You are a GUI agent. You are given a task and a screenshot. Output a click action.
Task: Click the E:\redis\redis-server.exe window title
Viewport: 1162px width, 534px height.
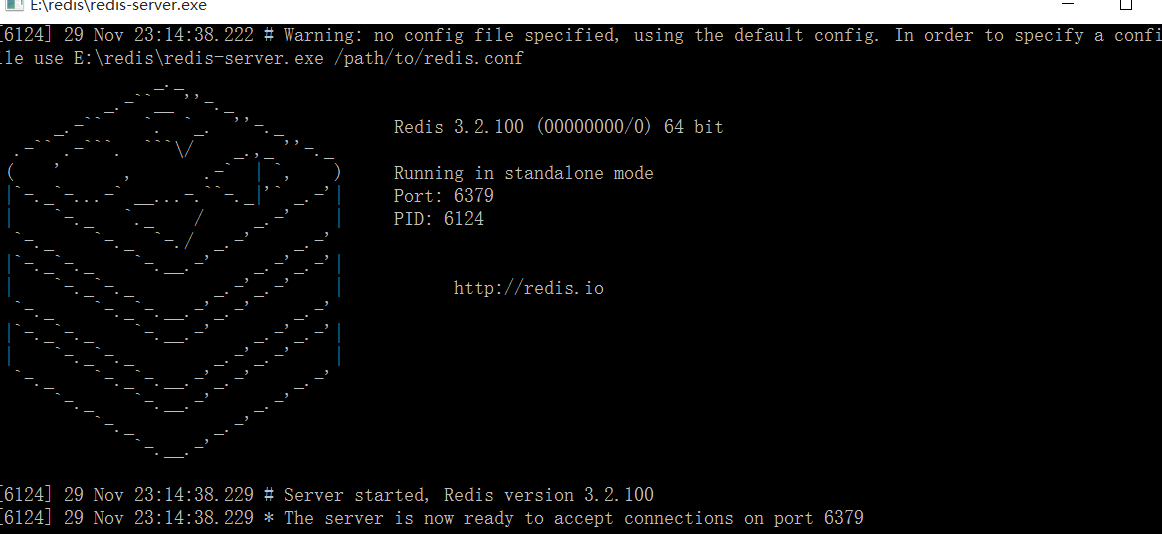118,6
